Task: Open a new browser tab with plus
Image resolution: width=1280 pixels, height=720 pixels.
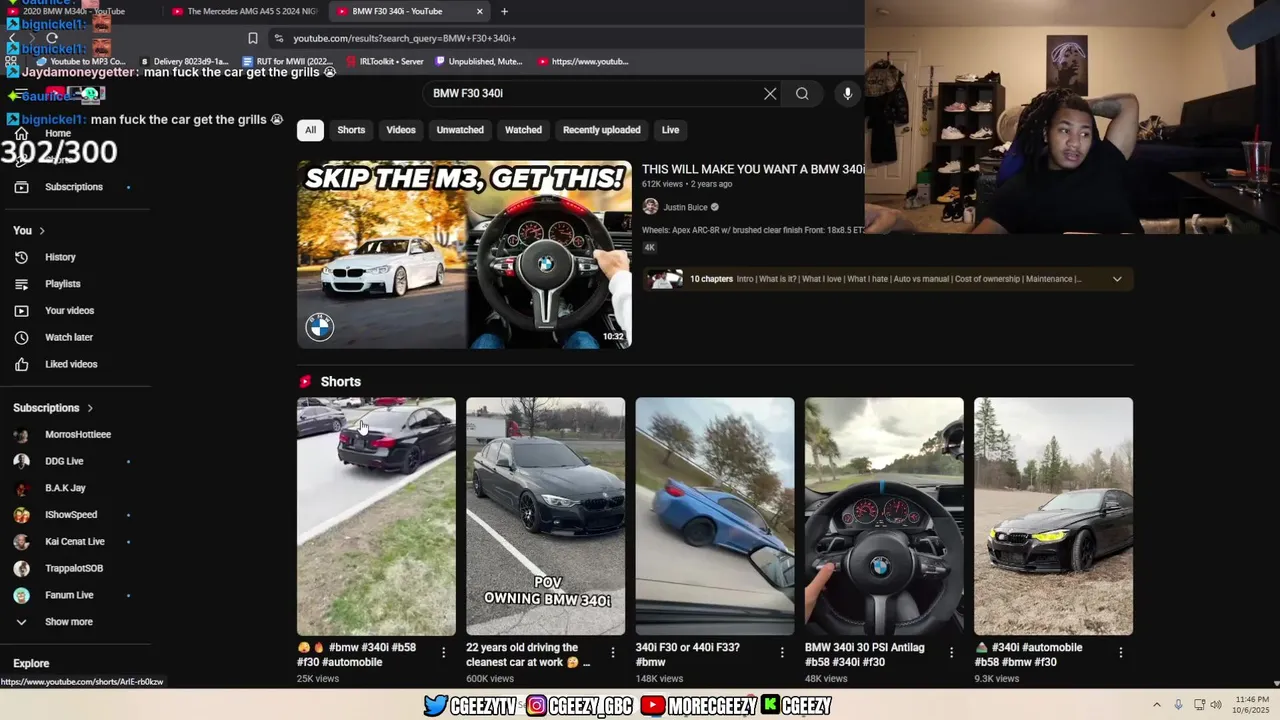Action: pyautogui.click(x=504, y=11)
